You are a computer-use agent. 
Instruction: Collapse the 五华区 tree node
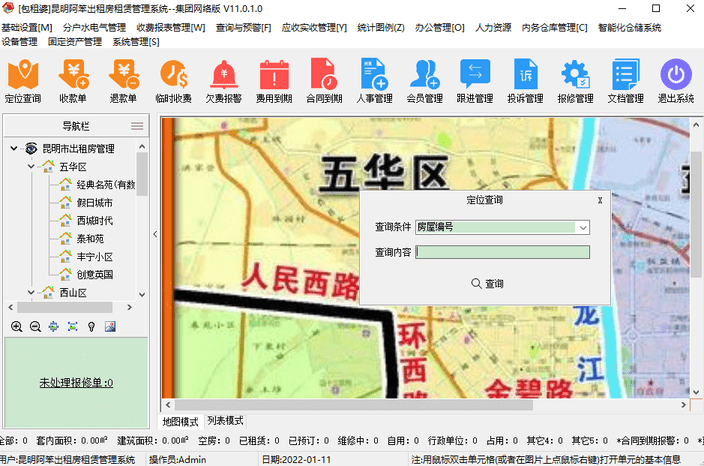[x=31, y=167]
